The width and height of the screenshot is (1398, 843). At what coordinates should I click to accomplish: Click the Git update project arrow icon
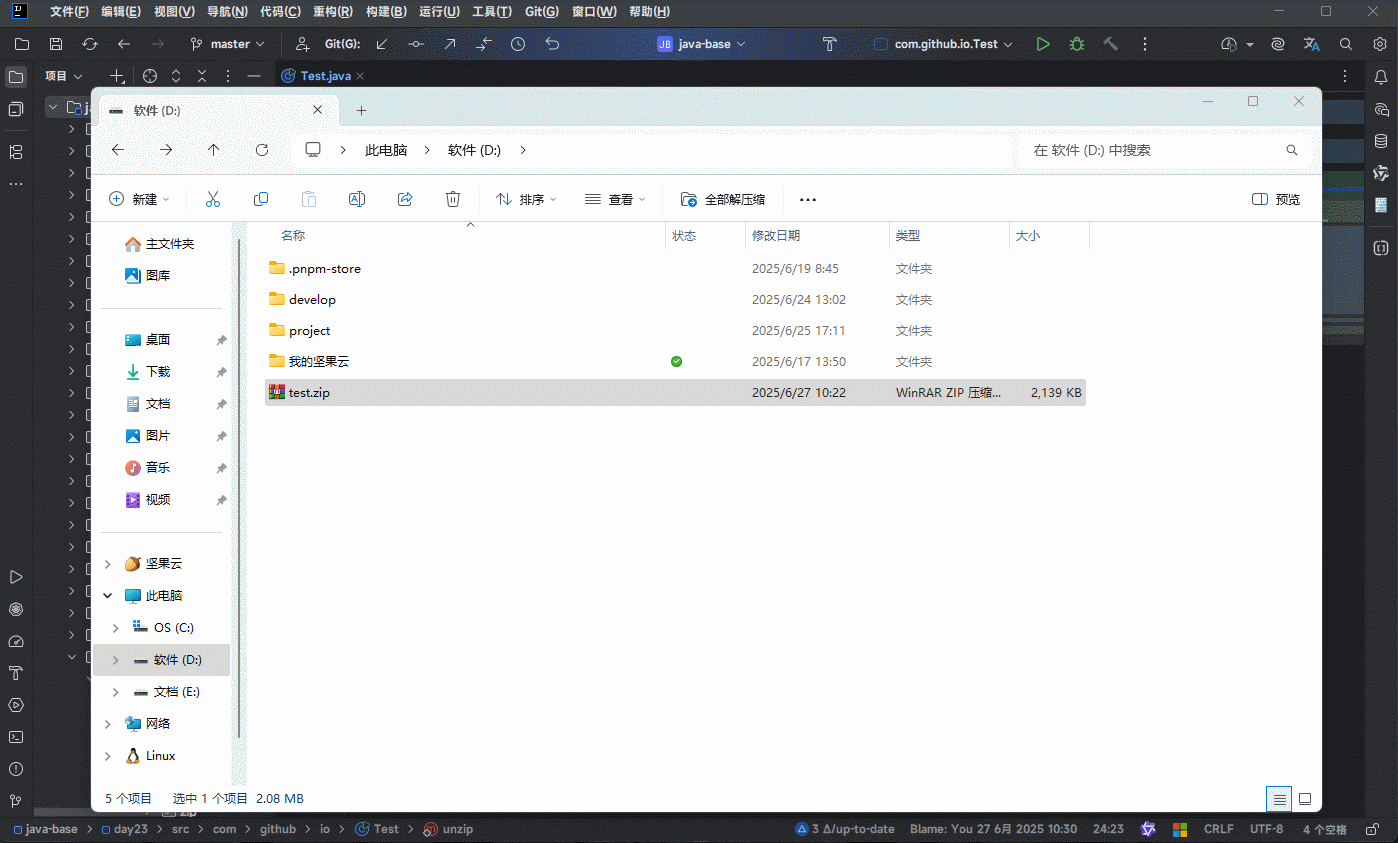pyautogui.click(x=382, y=44)
